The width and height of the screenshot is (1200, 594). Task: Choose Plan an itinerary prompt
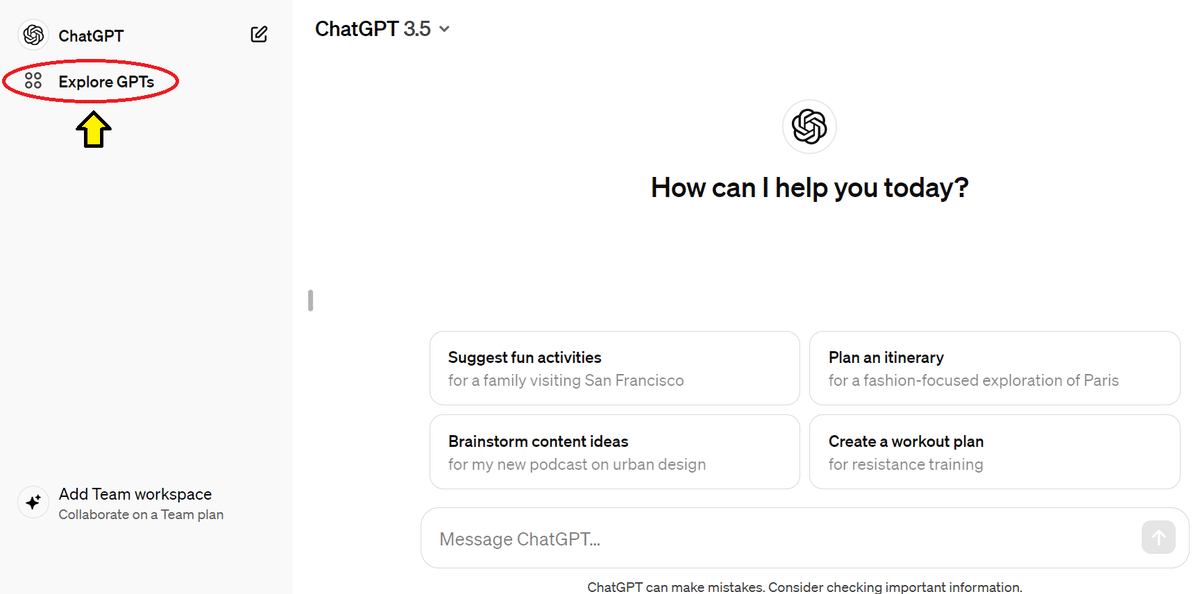[x=994, y=368]
